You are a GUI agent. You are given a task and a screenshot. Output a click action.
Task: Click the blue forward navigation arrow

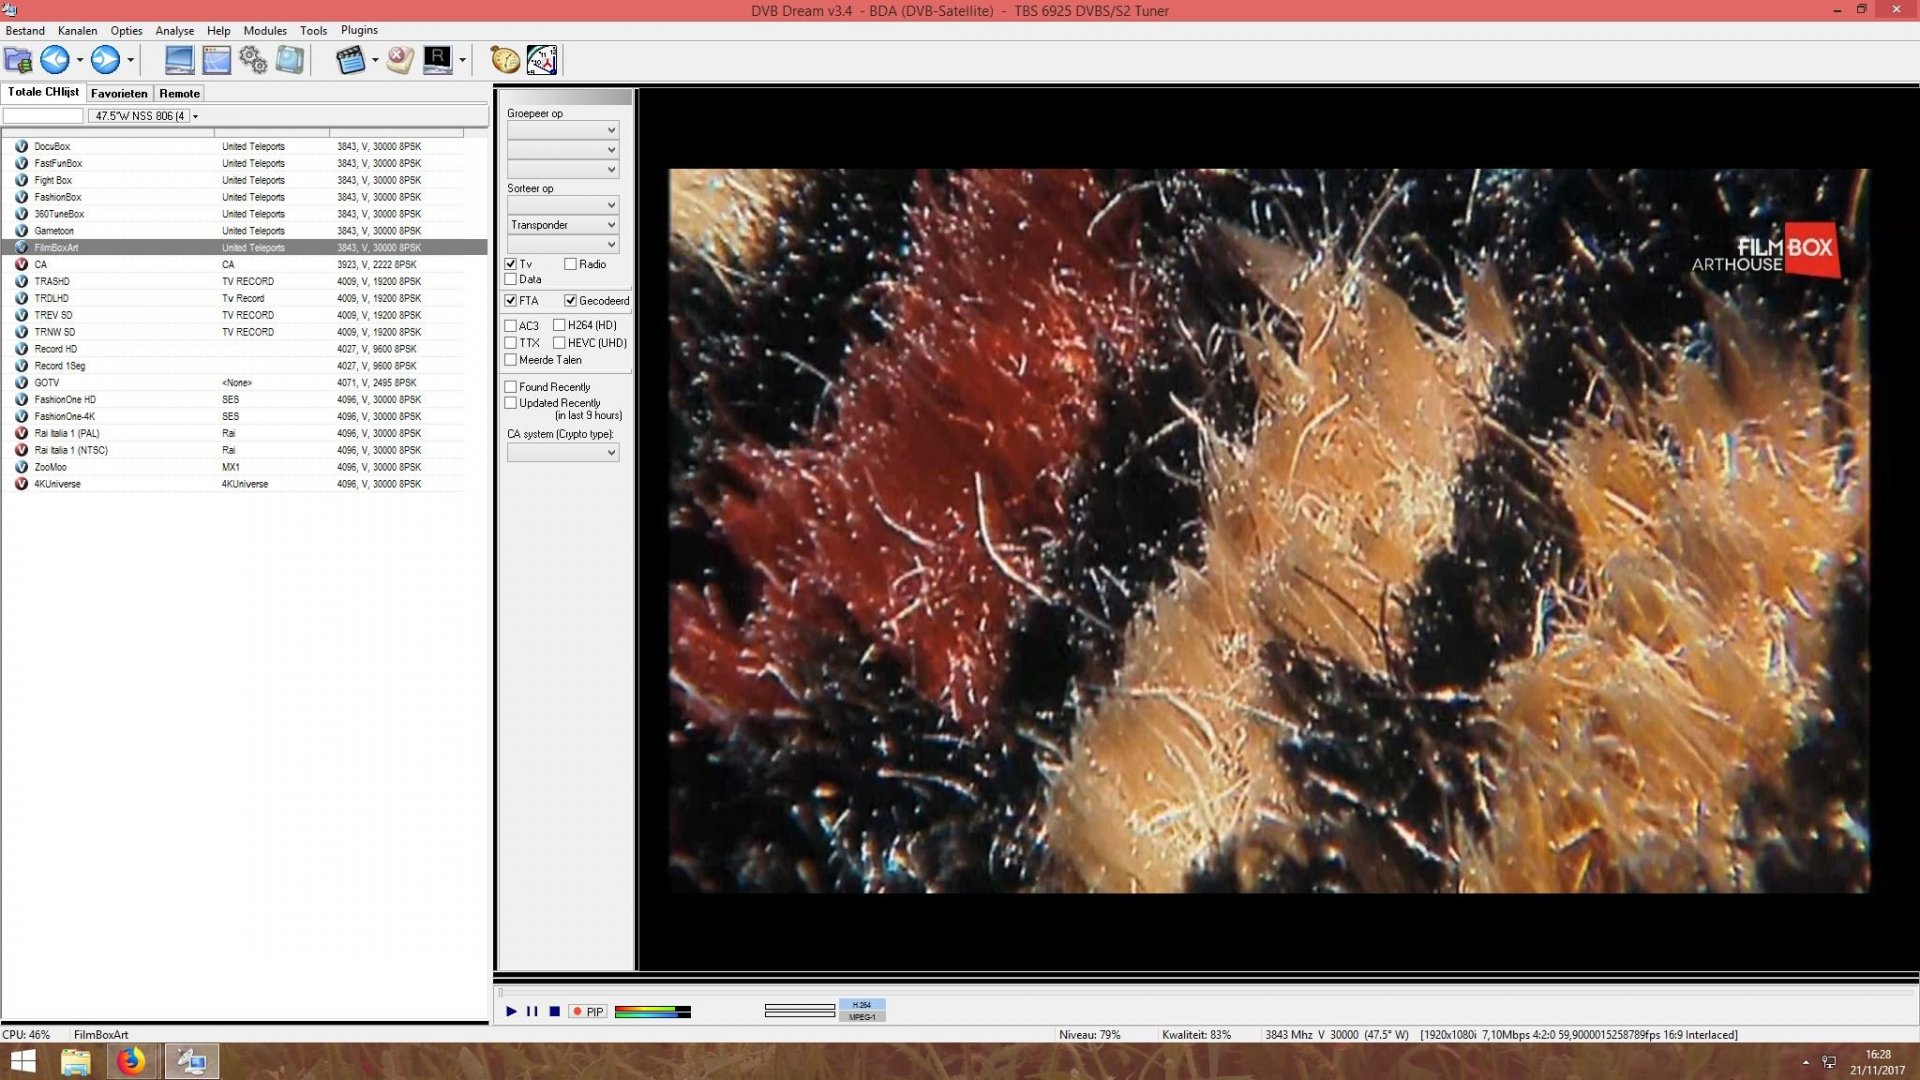(x=107, y=60)
